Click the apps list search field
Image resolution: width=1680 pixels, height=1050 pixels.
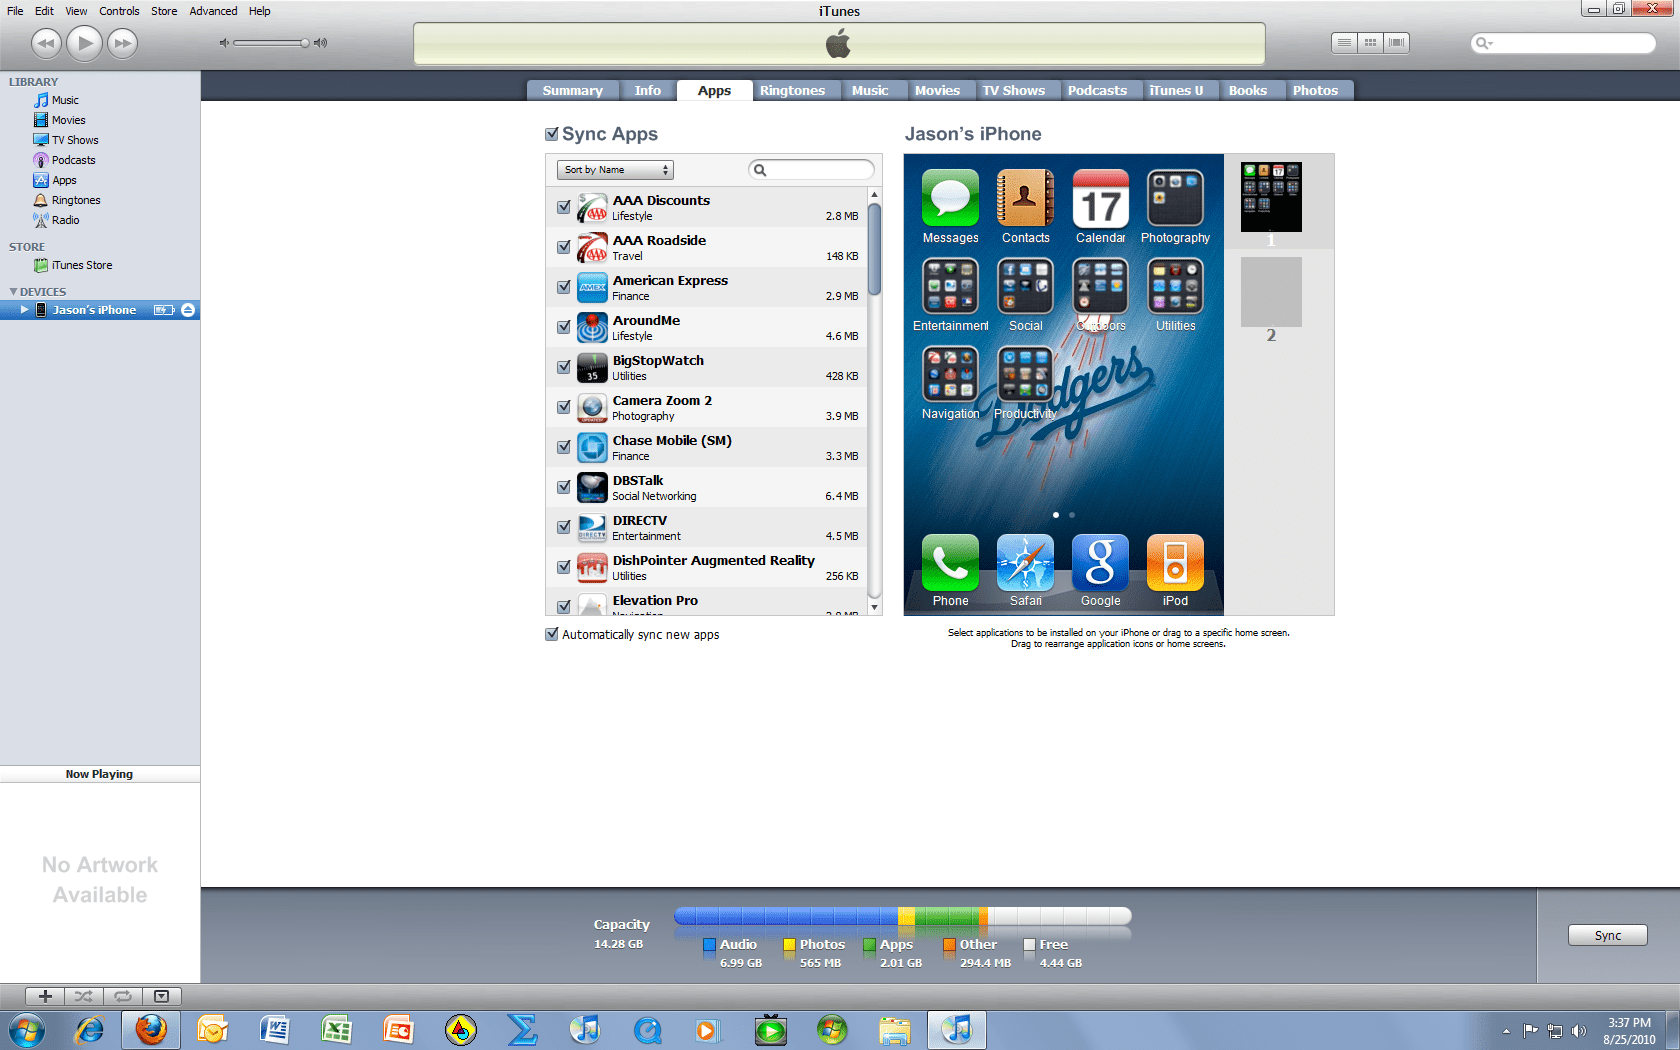click(811, 170)
